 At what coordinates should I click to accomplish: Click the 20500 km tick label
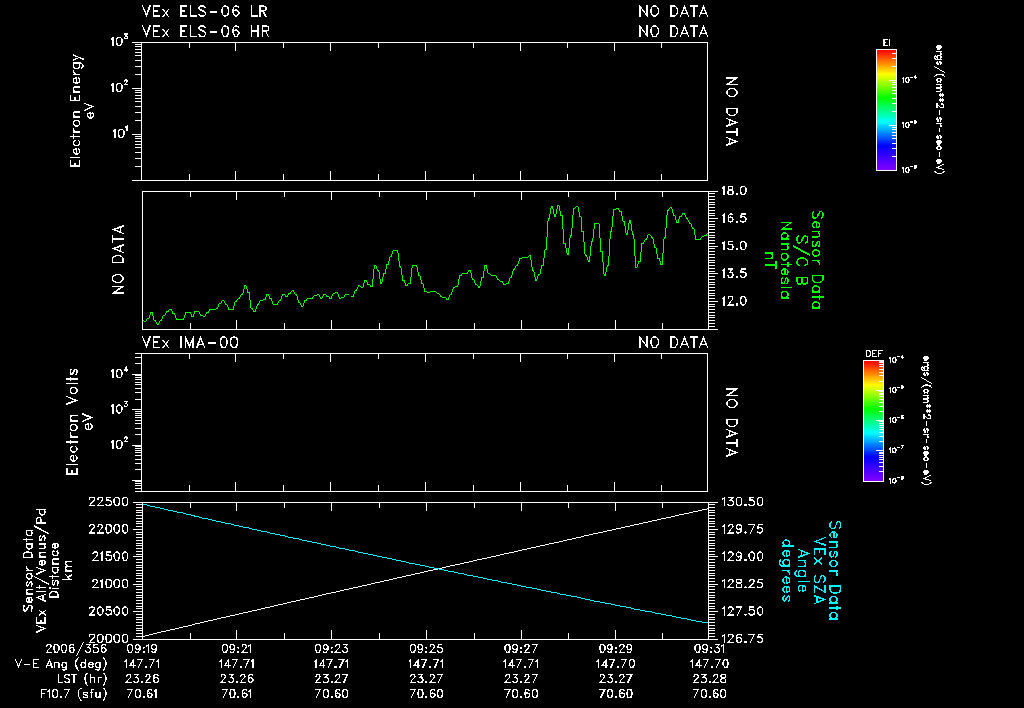click(x=108, y=611)
